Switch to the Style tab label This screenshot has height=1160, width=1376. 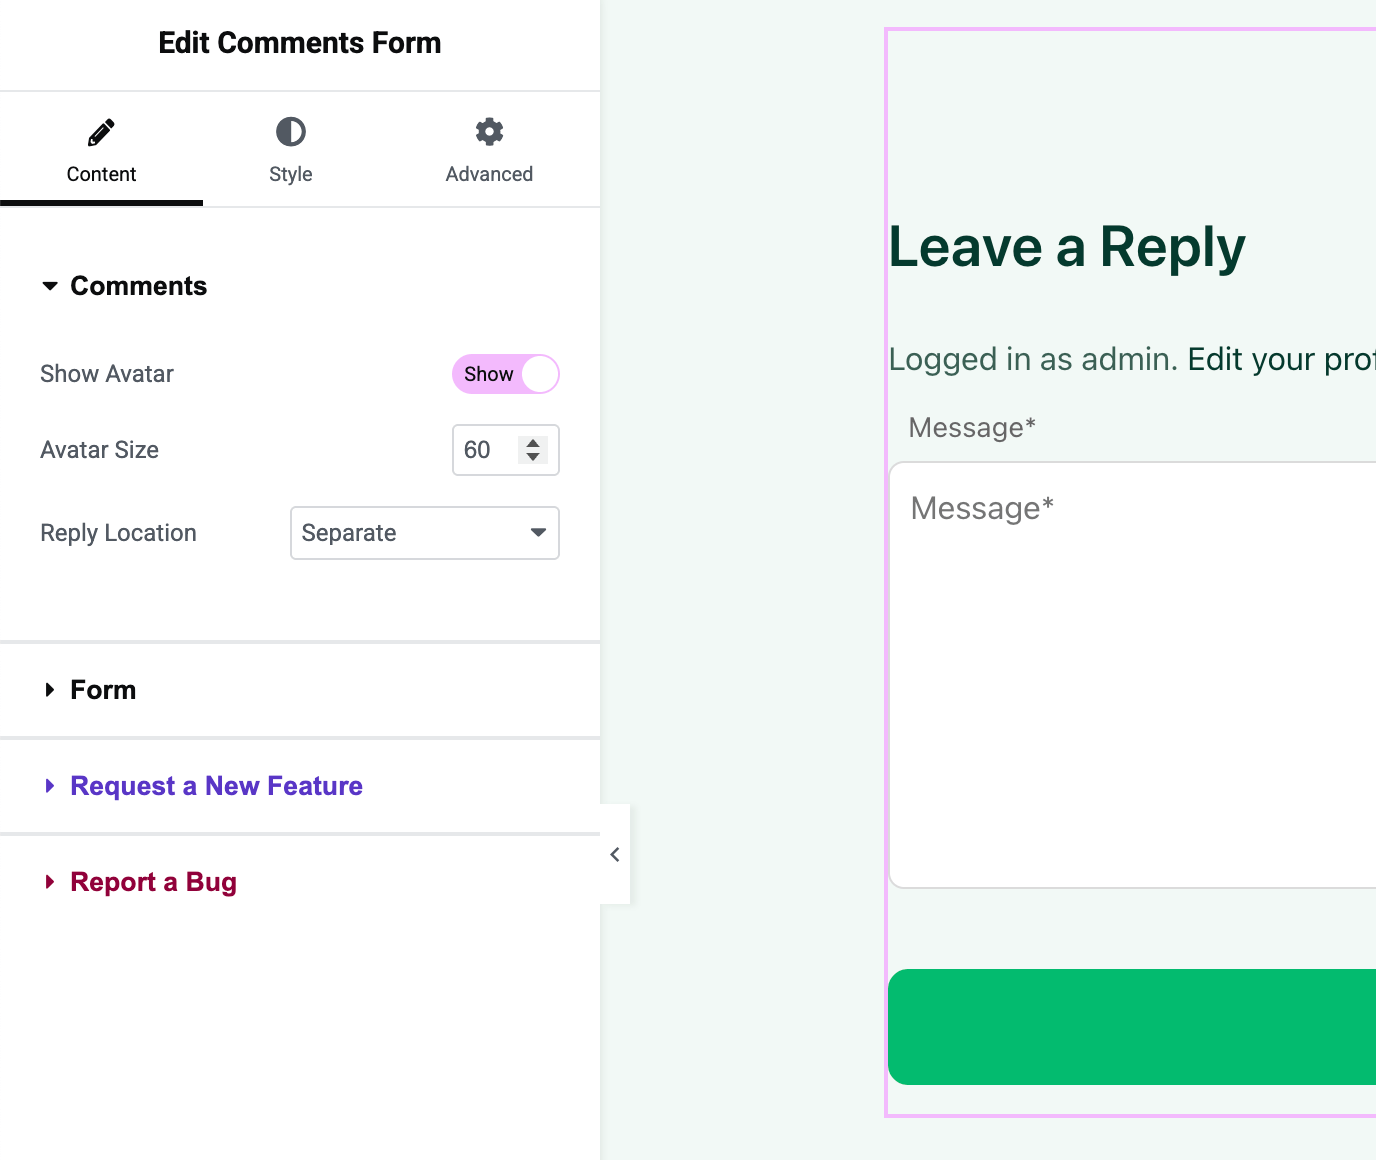pos(291,174)
